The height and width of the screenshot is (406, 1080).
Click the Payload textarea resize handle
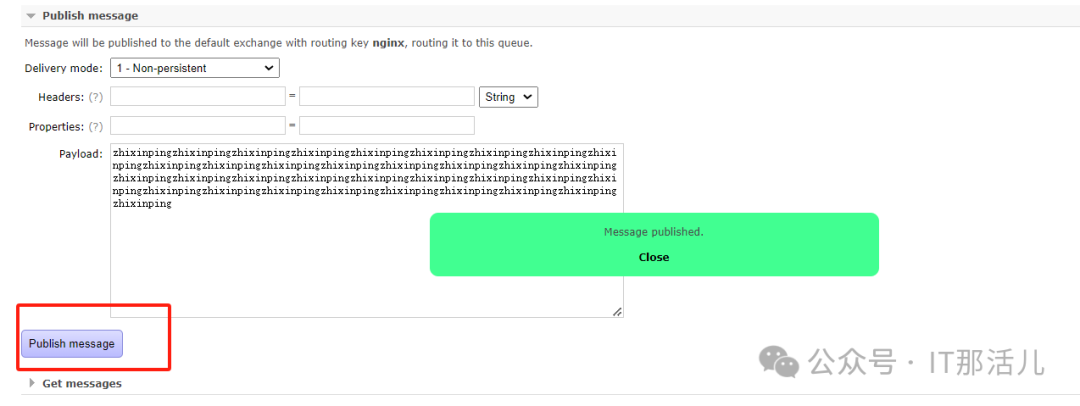[617, 312]
